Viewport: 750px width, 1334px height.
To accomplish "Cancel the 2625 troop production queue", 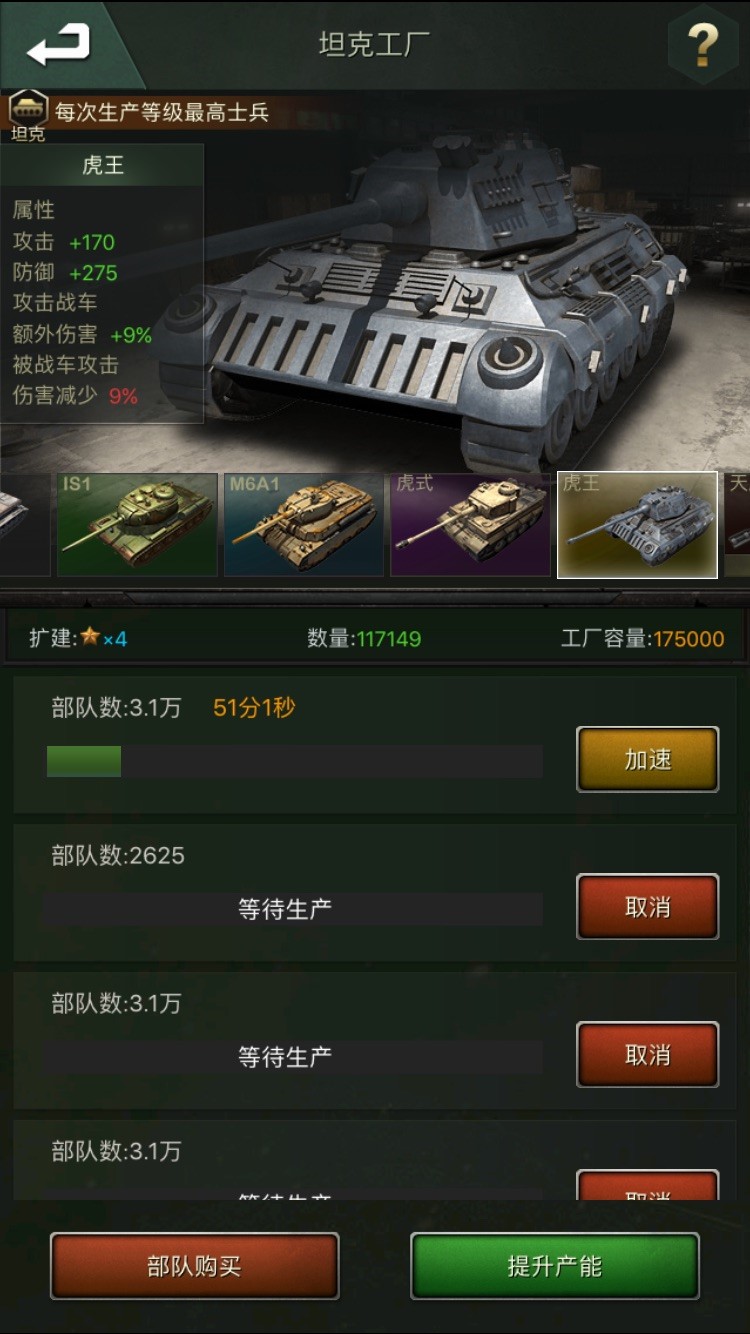I will [647, 907].
